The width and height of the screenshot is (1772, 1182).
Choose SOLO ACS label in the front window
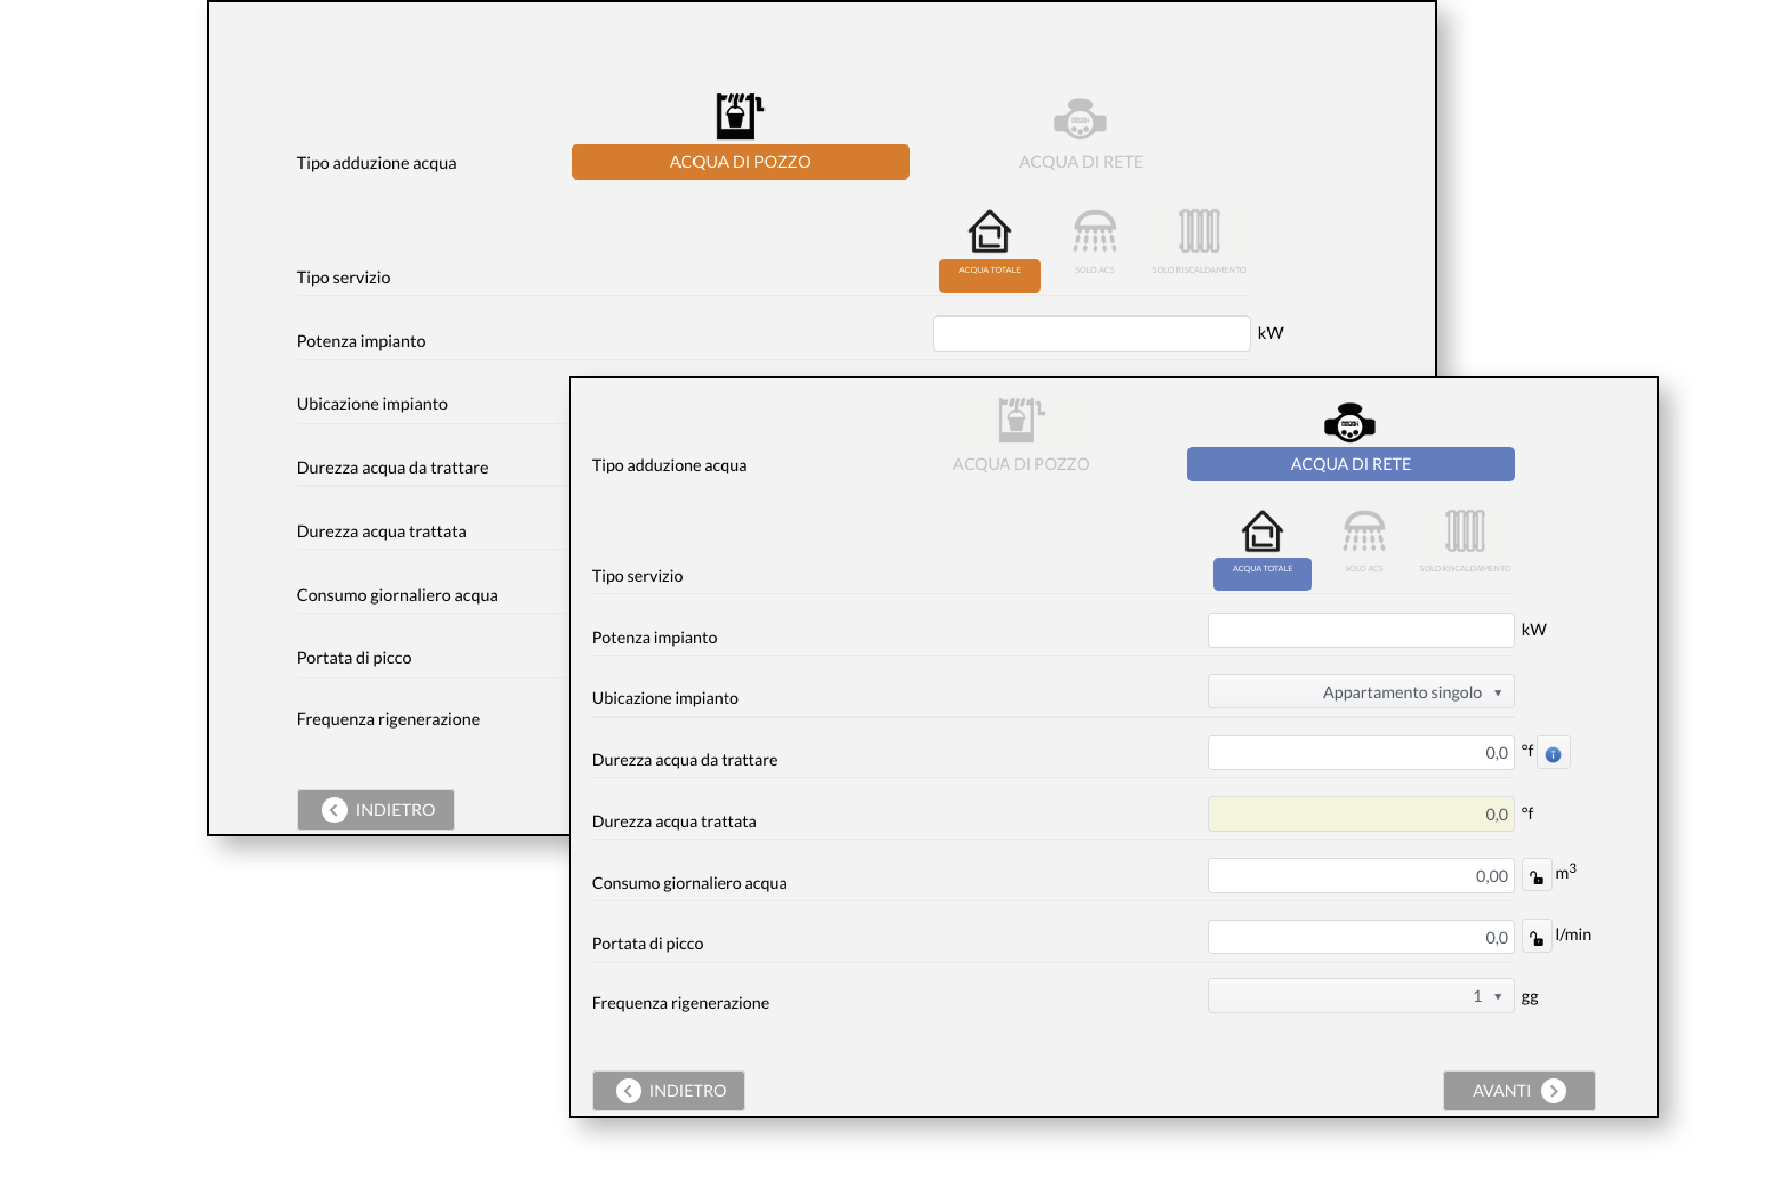(x=1364, y=568)
